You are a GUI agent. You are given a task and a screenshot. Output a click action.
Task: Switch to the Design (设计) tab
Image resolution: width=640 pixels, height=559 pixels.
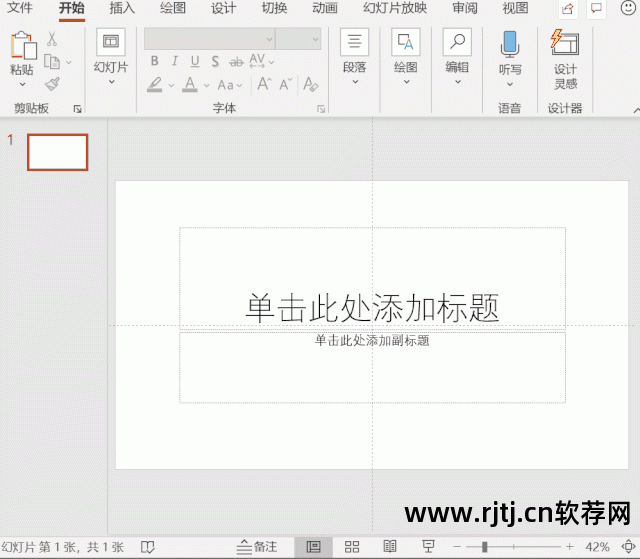click(223, 7)
